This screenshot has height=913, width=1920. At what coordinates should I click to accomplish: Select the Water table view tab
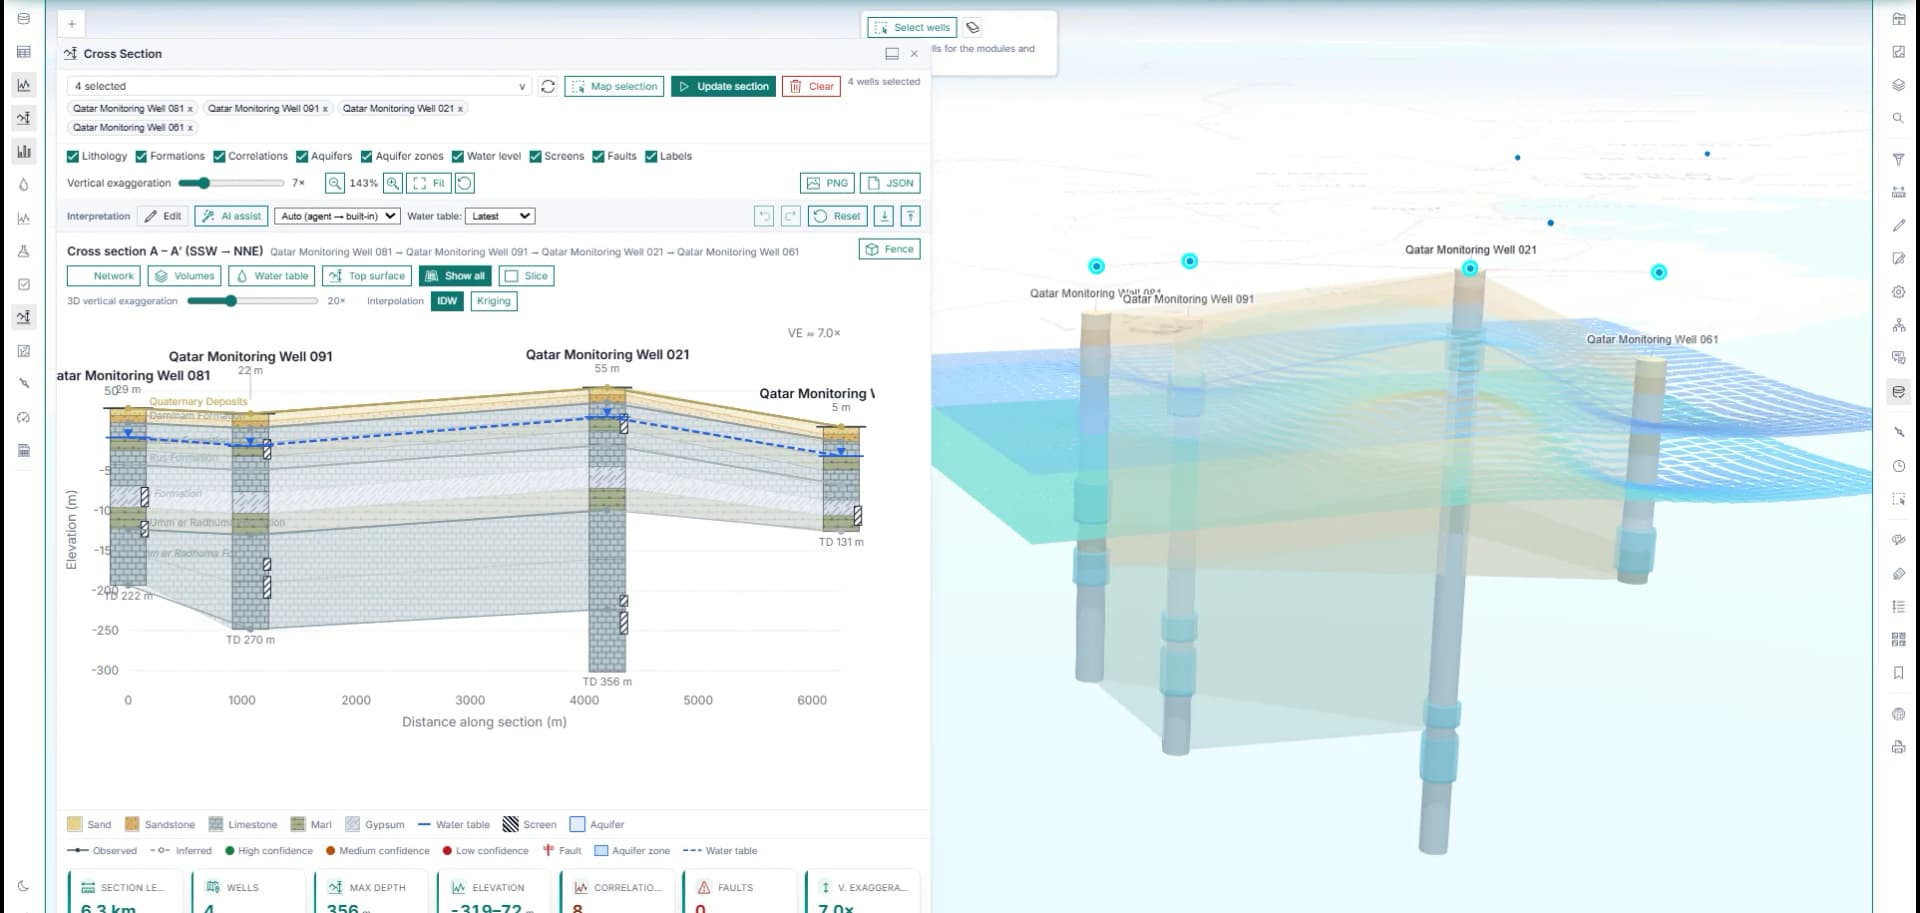click(272, 276)
